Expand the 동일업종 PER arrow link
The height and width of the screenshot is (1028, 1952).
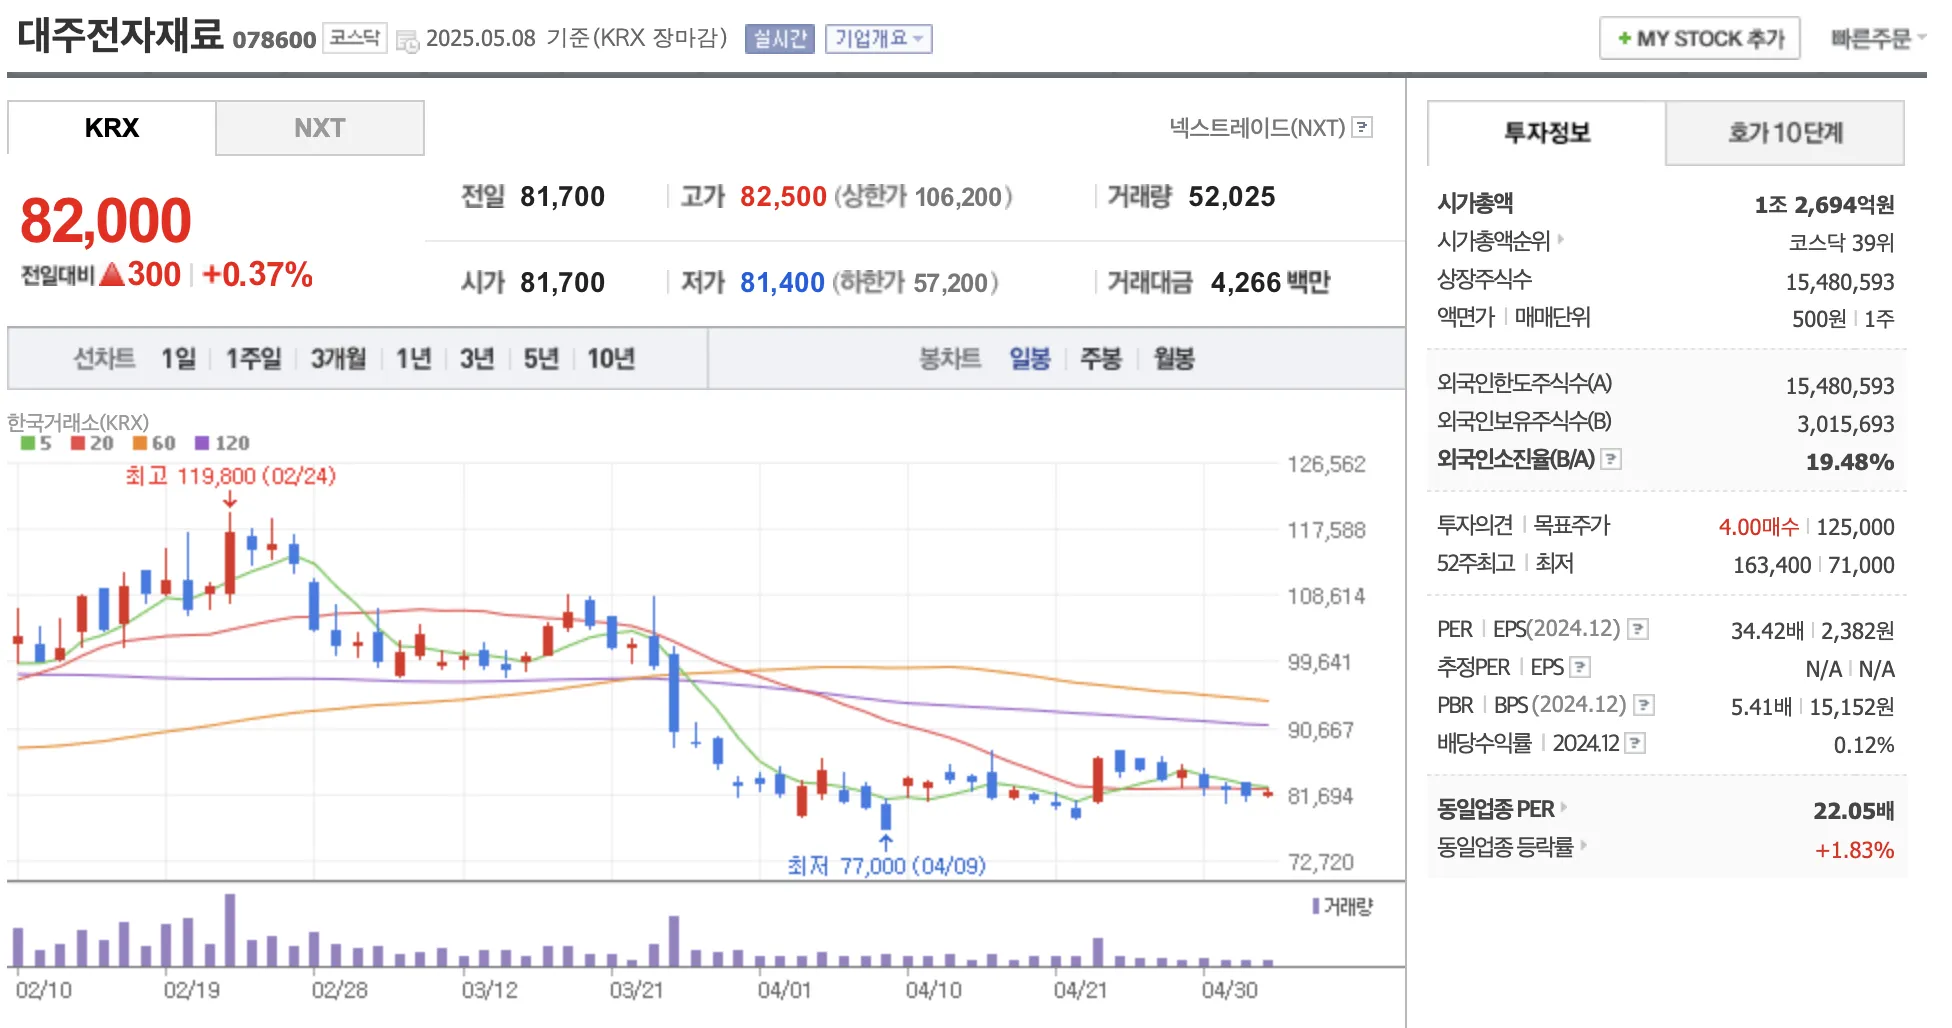click(1563, 807)
